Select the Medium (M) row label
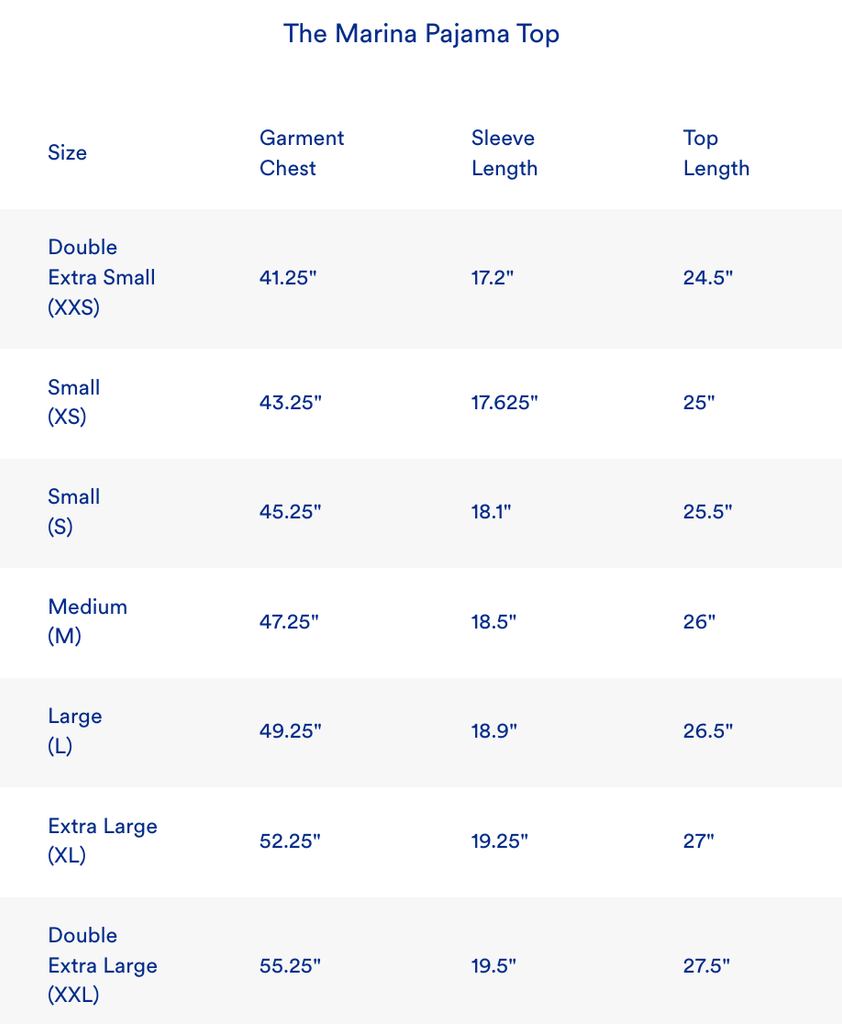842x1024 pixels. pyautogui.click(x=87, y=621)
